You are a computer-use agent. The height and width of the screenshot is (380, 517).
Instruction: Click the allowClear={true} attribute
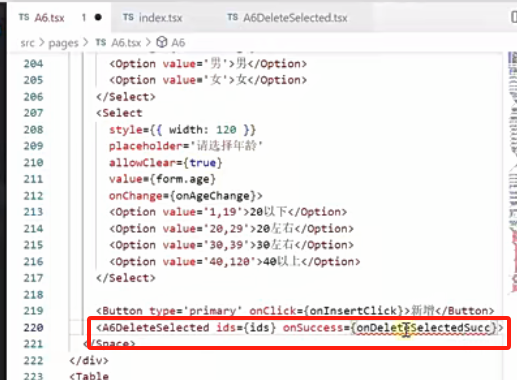166,162
